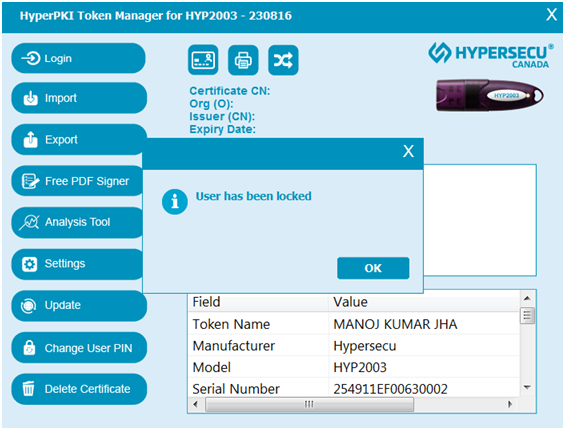Click the HYP2003 USB token image
Viewport: 565px width, 430px height.
point(490,95)
